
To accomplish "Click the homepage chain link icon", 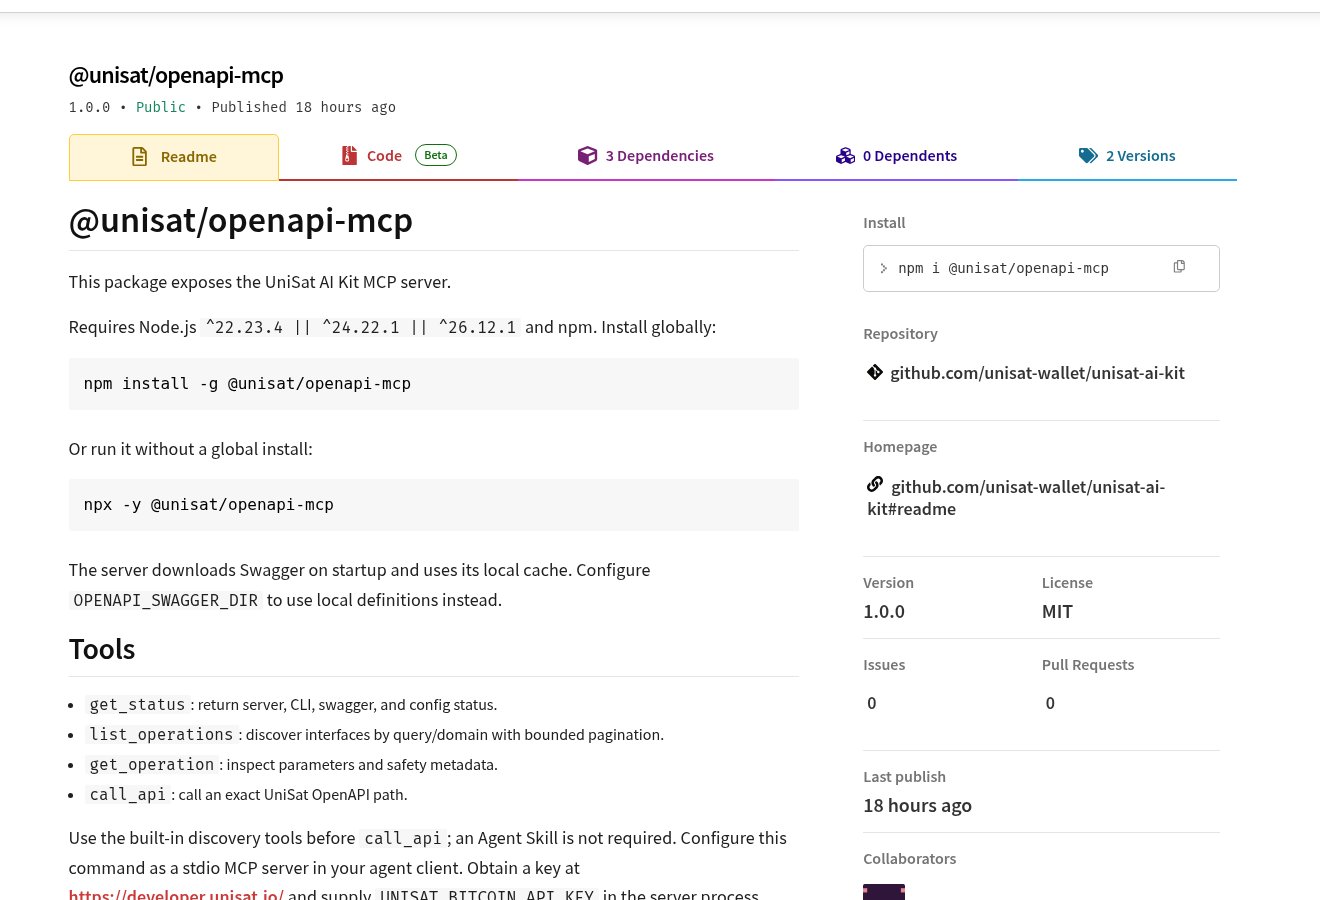I will click(874, 484).
